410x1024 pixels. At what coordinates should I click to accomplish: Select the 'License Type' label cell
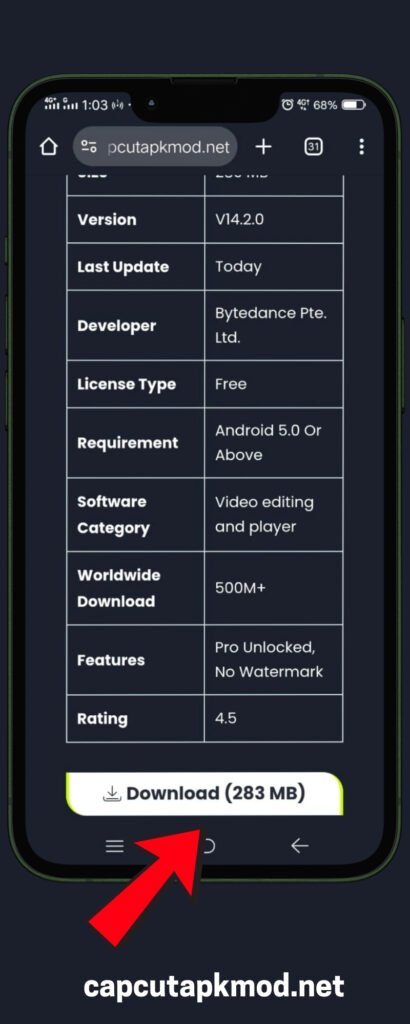click(136, 384)
